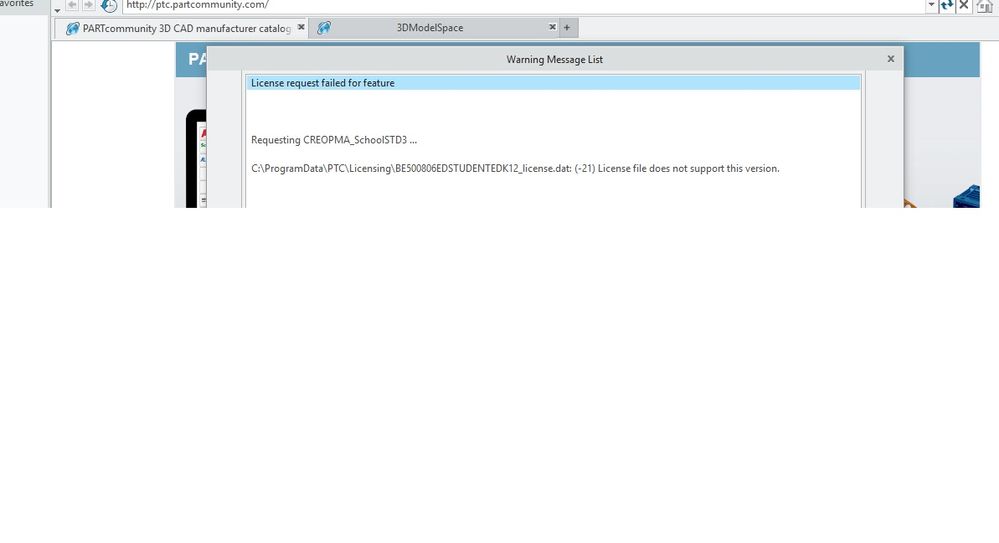Expand the dropdown arrow left of back button
This screenshot has height=543, width=999.
[57, 10]
